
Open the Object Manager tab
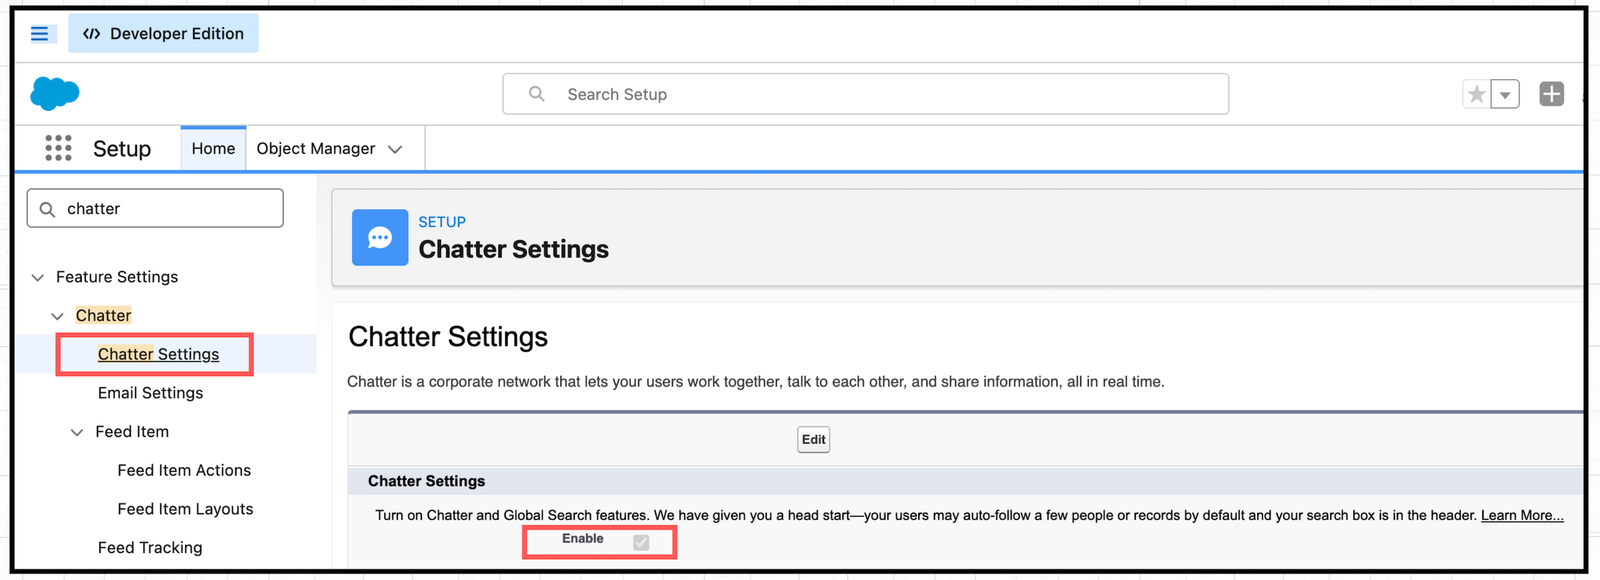315,148
